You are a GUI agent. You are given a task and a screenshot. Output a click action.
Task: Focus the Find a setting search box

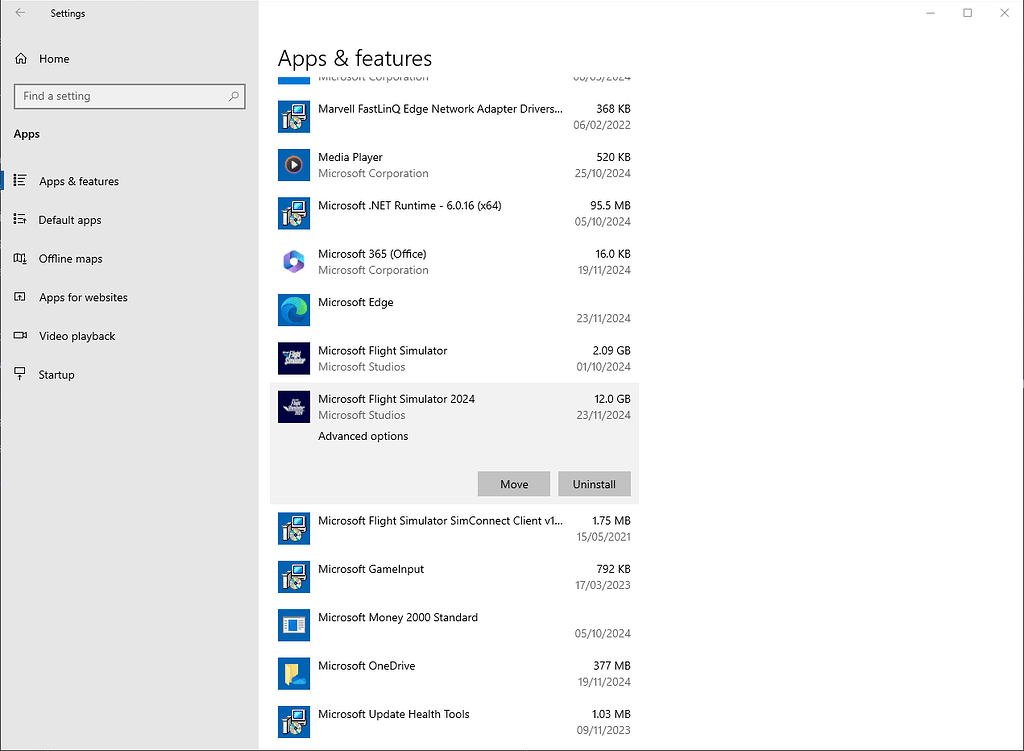point(129,96)
